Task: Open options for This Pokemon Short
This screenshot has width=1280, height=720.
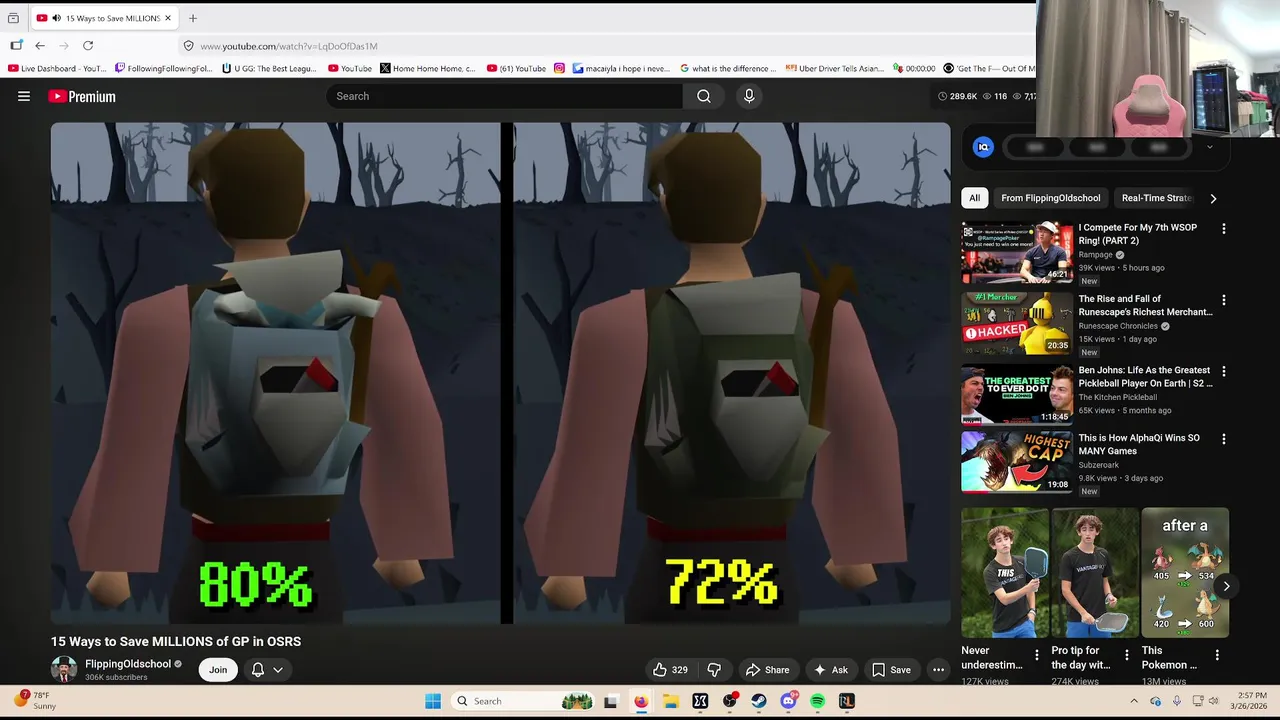Action: pyautogui.click(x=1216, y=656)
